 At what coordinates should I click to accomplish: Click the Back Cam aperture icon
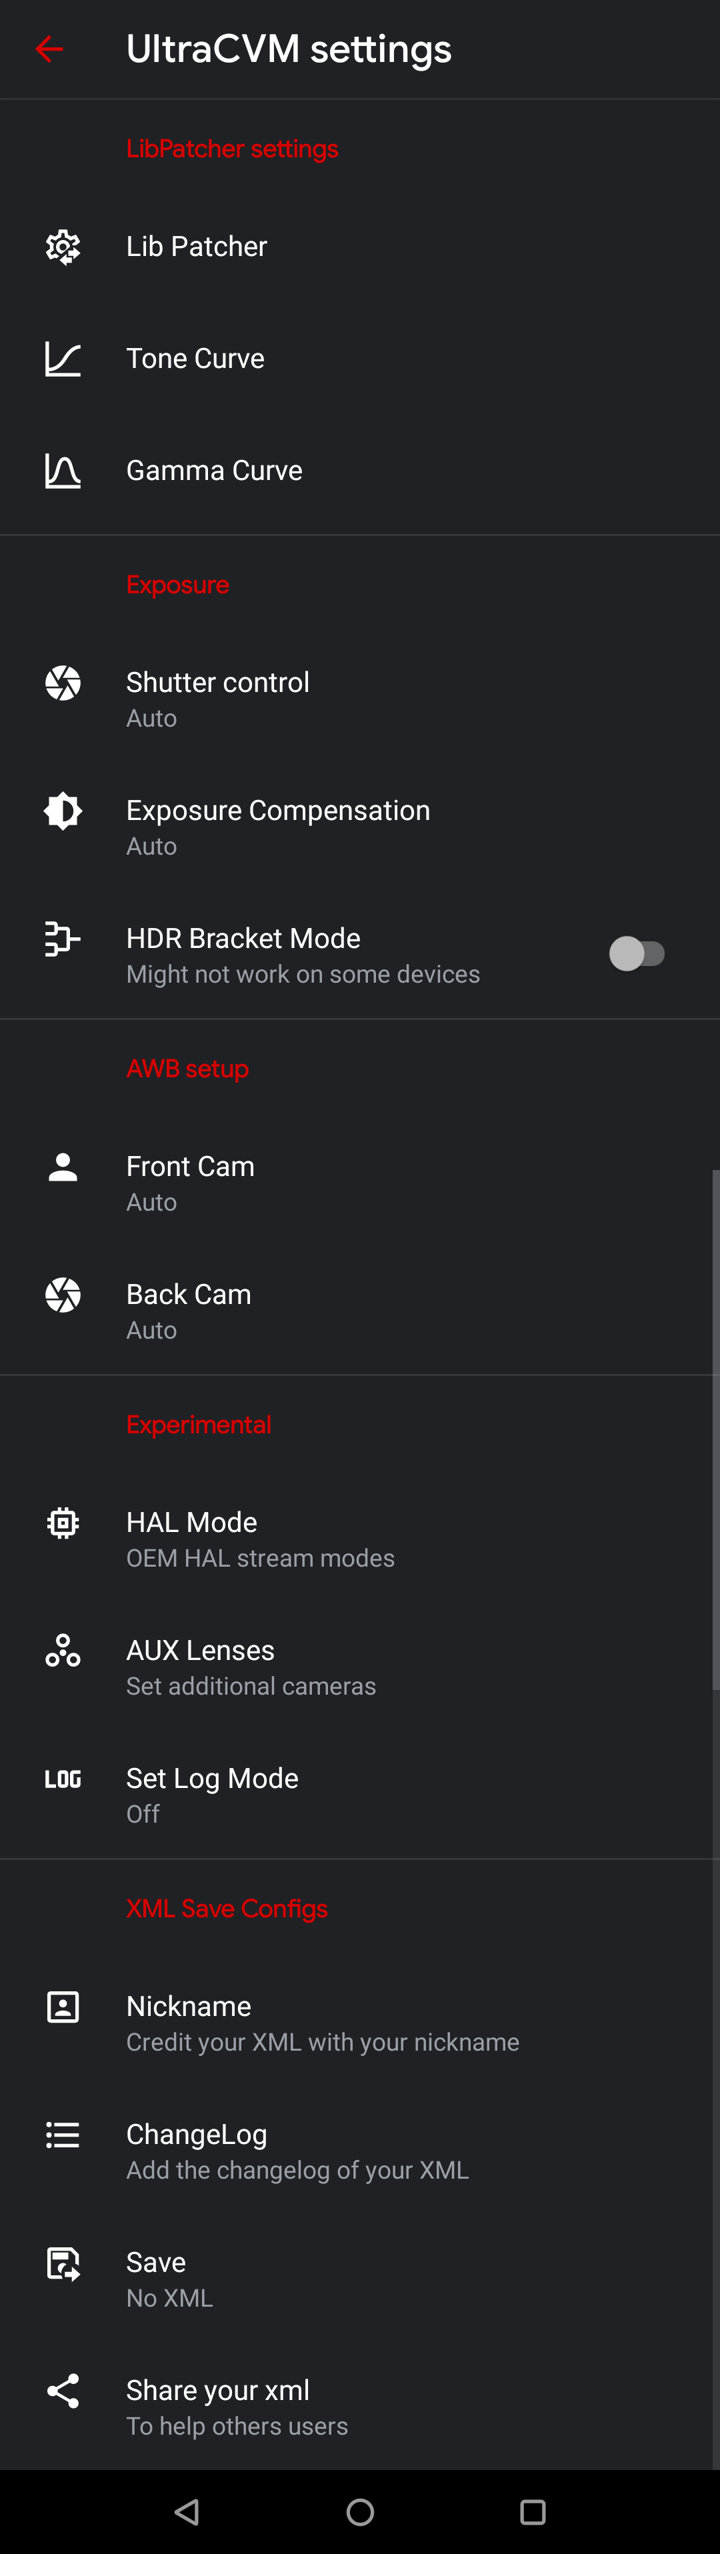pos(62,1294)
